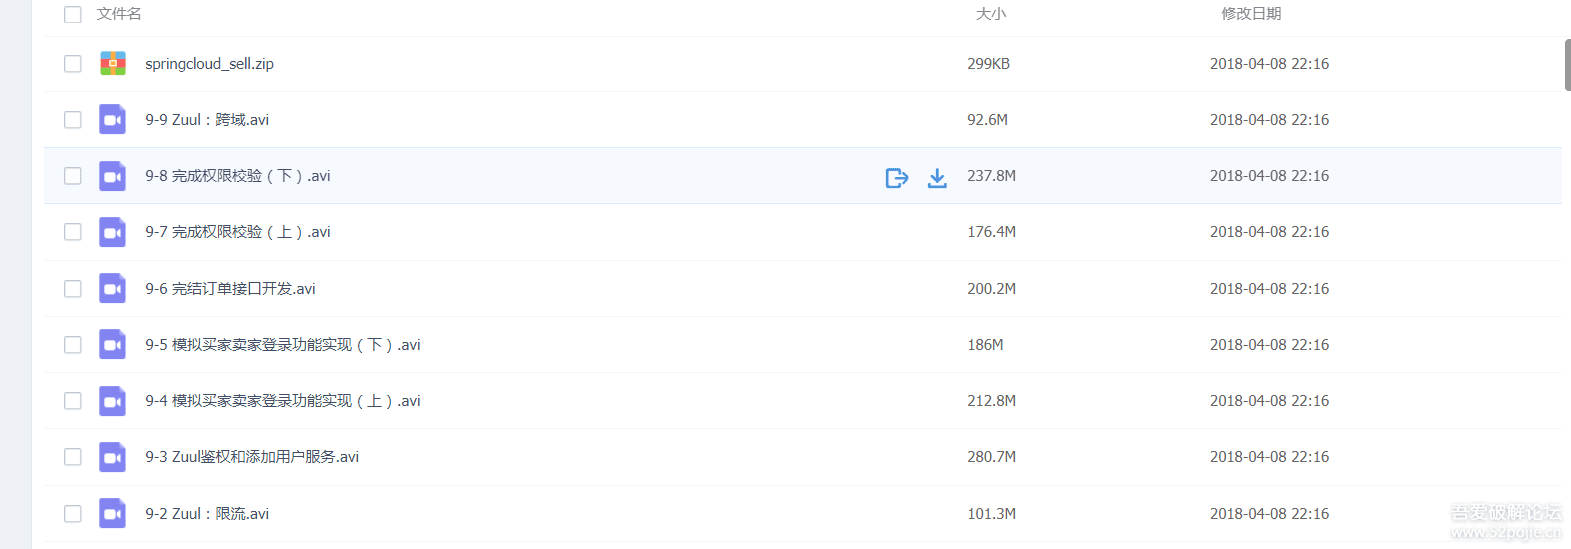Share the 9-8 完成权限校验（下）.avi file

pyautogui.click(x=897, y=177)
